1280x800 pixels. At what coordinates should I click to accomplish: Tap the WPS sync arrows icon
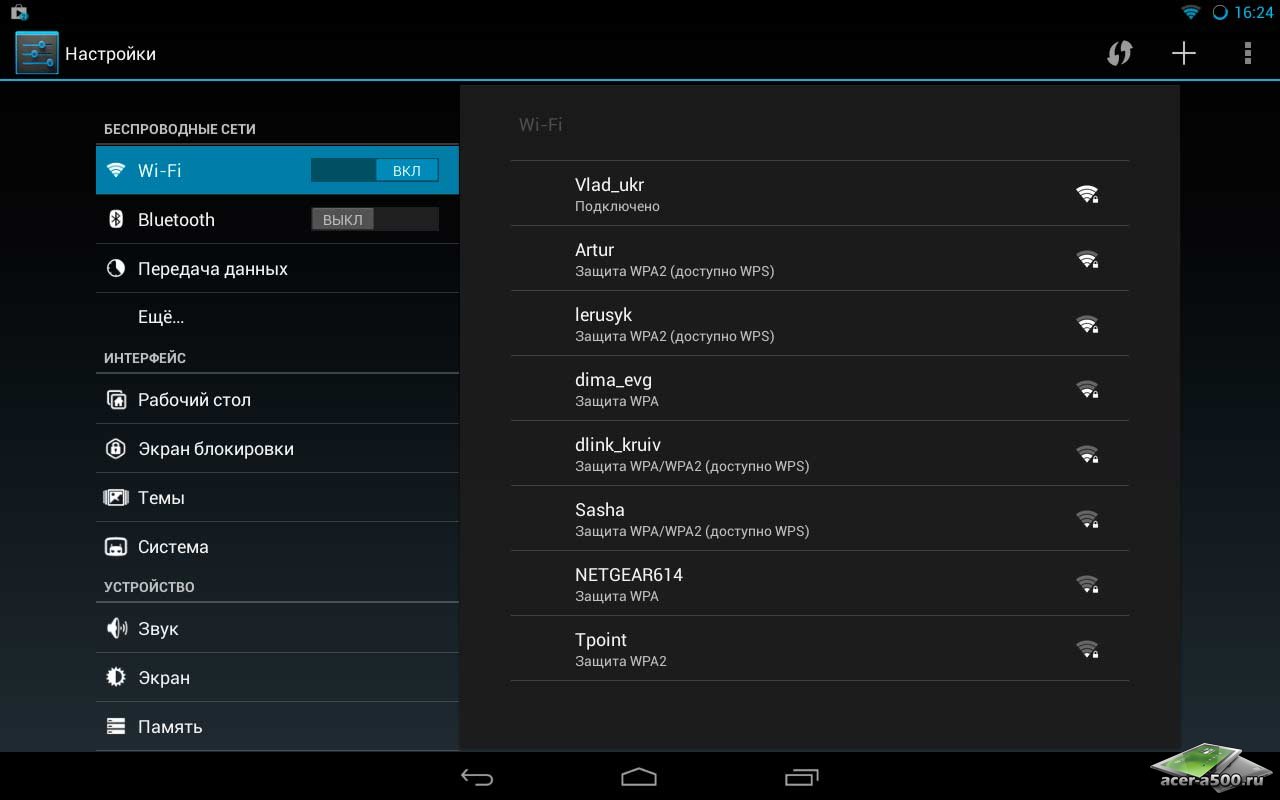tap(1120, 53)
